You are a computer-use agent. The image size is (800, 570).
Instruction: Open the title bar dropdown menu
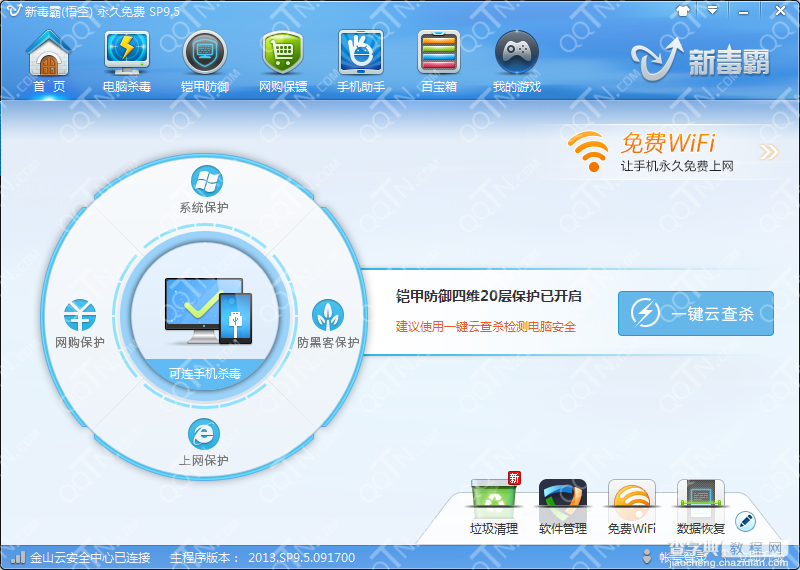pos(712,10)
